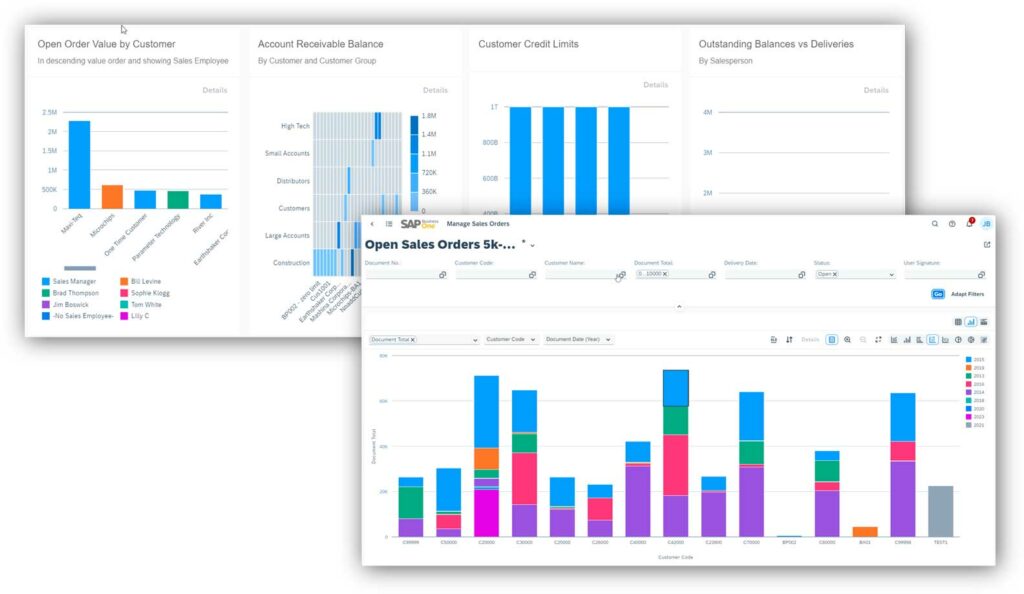Click the JB user avatar

coord(986,224)
